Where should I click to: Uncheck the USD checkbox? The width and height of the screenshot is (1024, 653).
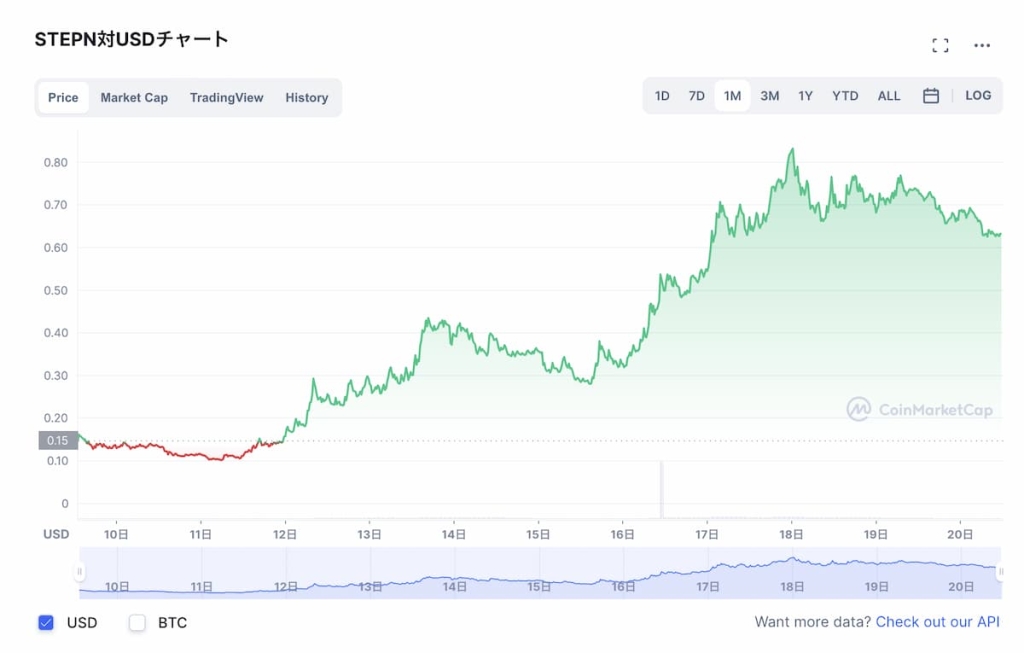click(46, 623)
